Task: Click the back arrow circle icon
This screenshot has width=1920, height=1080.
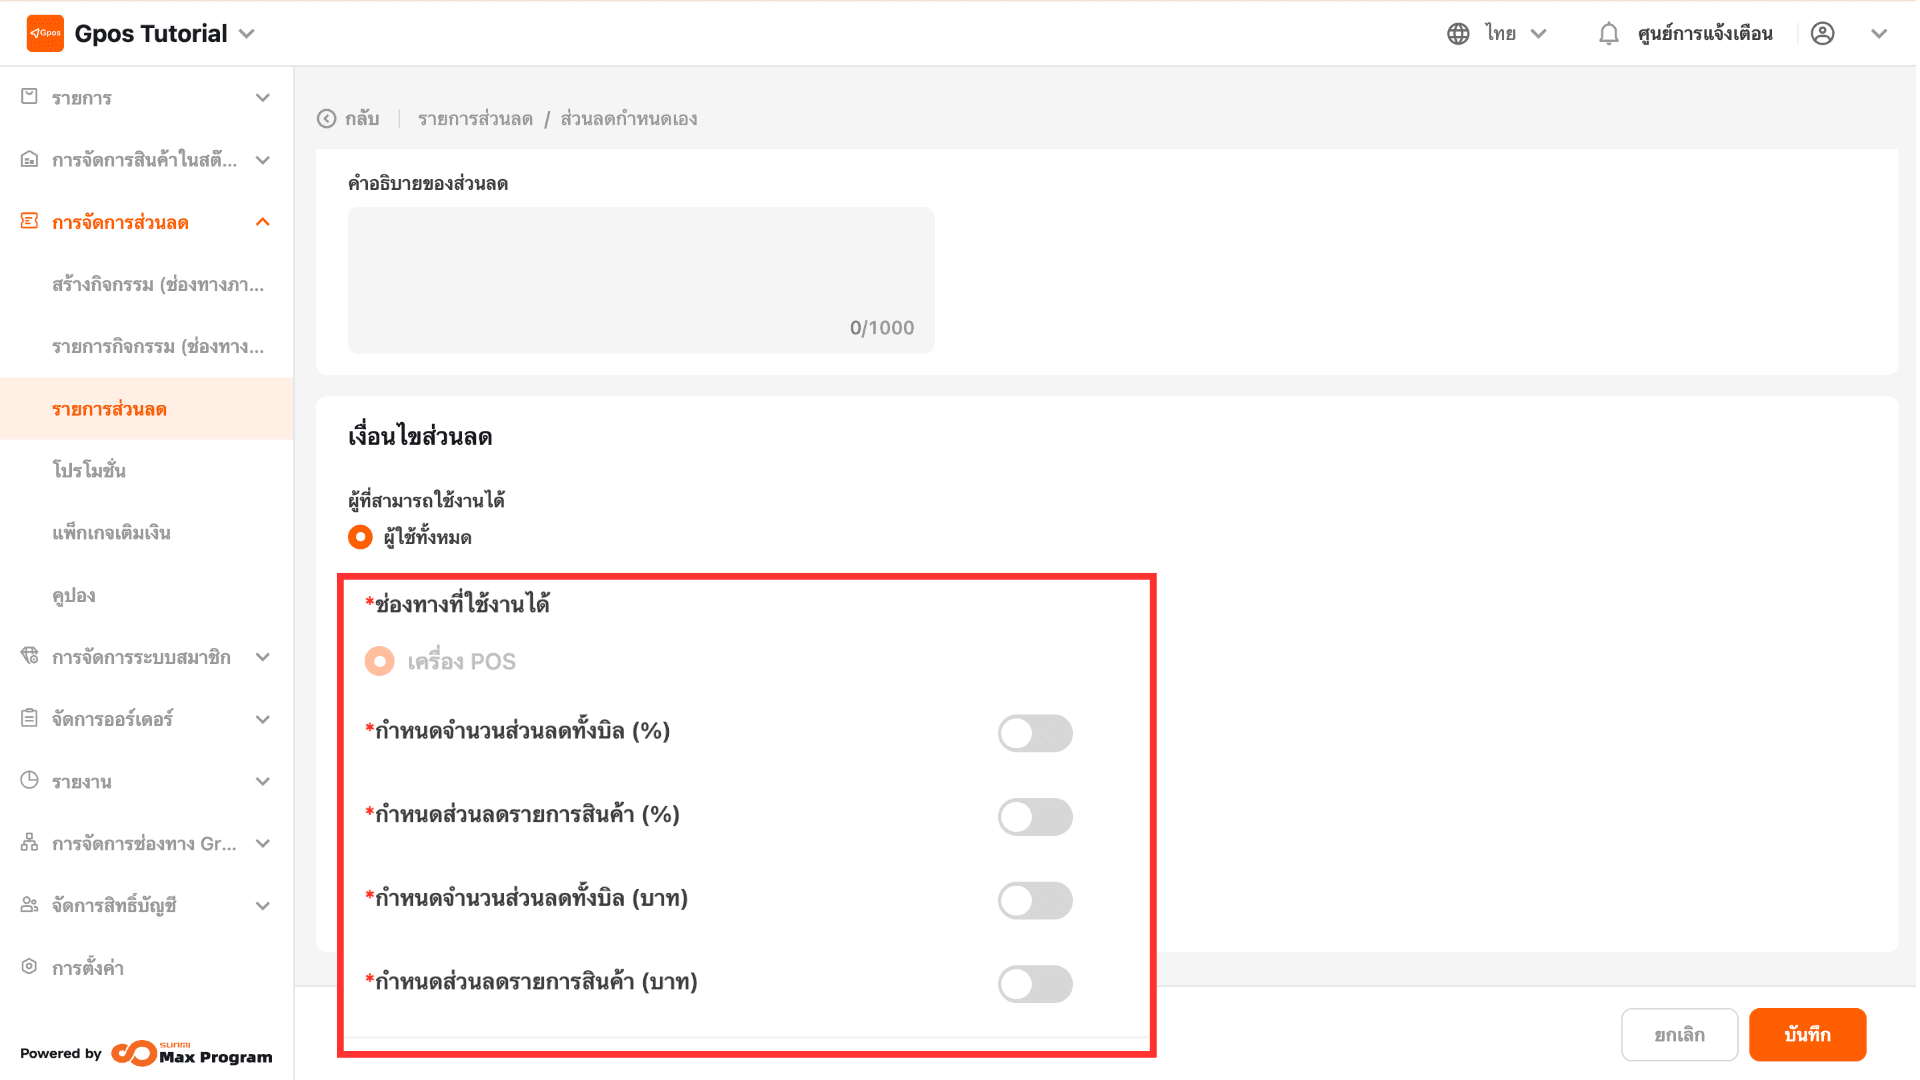Action: pos(326,119)
